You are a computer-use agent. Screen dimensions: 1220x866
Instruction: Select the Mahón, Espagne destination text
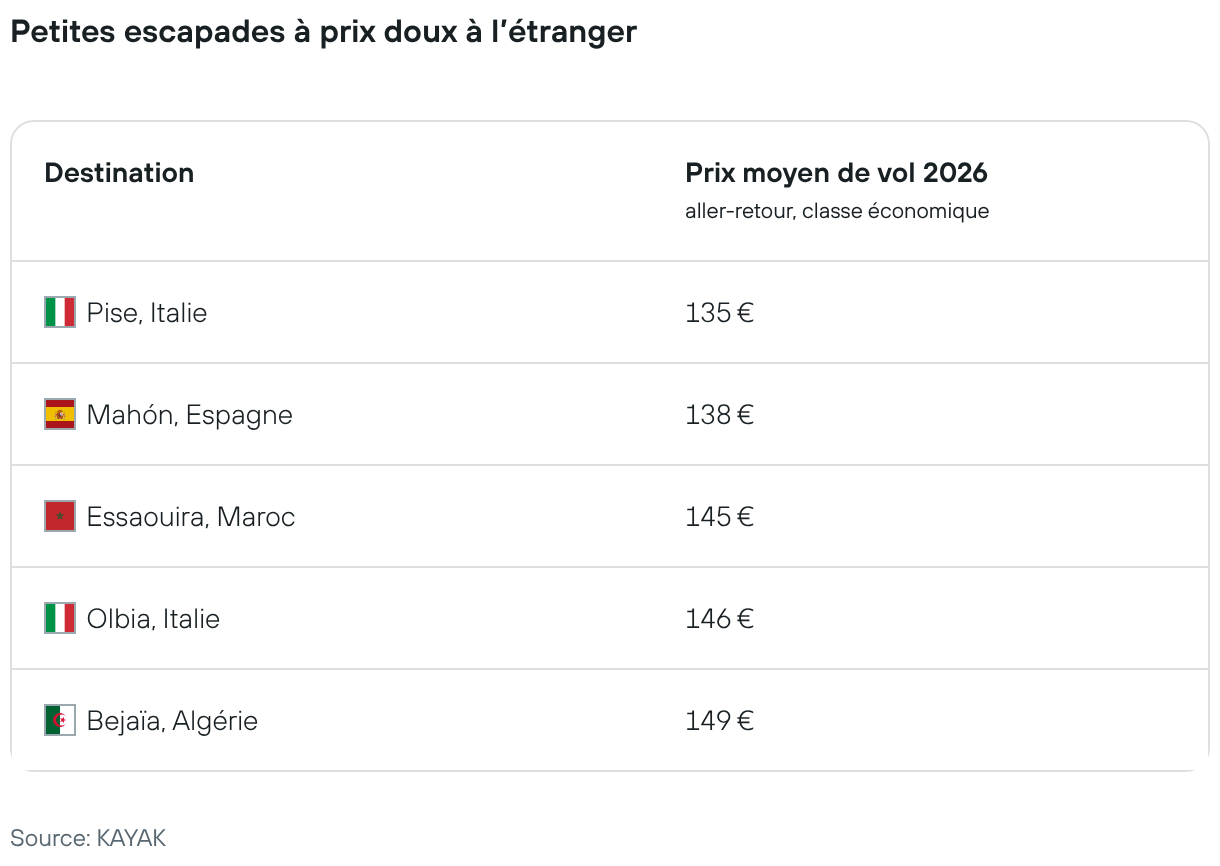coord(190,415)
